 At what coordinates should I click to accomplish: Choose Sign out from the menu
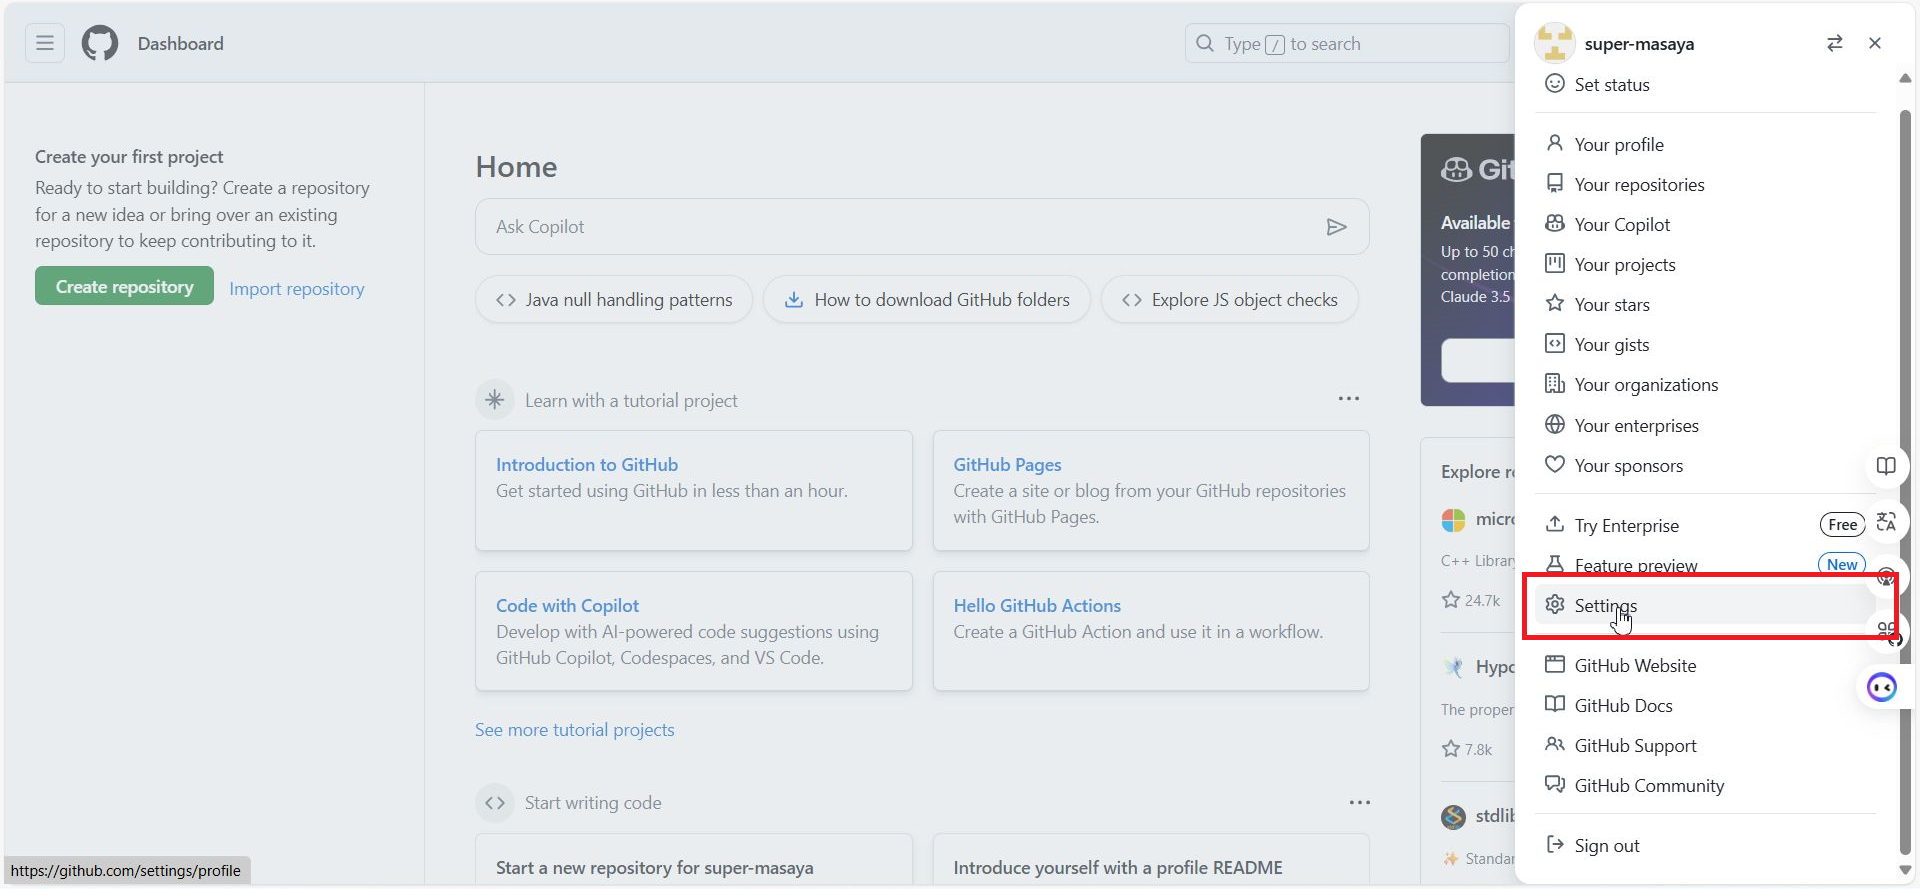pos(1606,846)
